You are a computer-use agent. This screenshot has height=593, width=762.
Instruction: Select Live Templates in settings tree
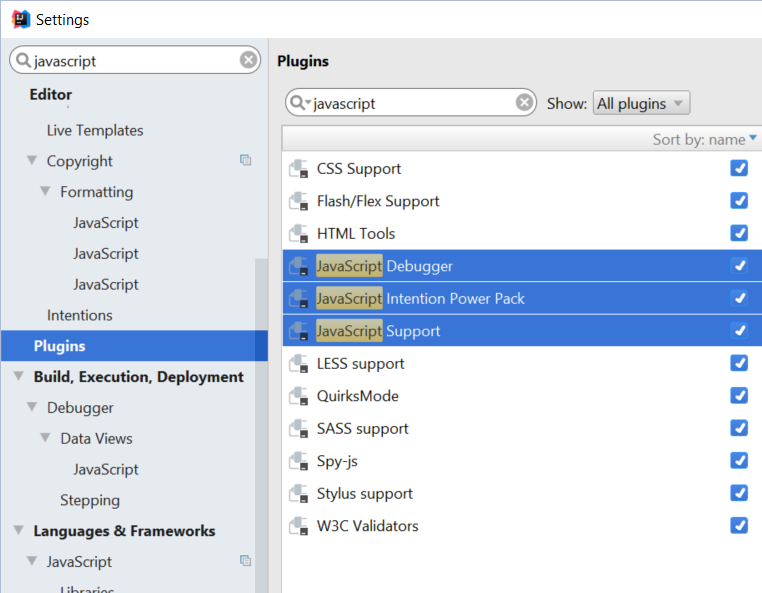pyautogui.click(x=95, y=130)
